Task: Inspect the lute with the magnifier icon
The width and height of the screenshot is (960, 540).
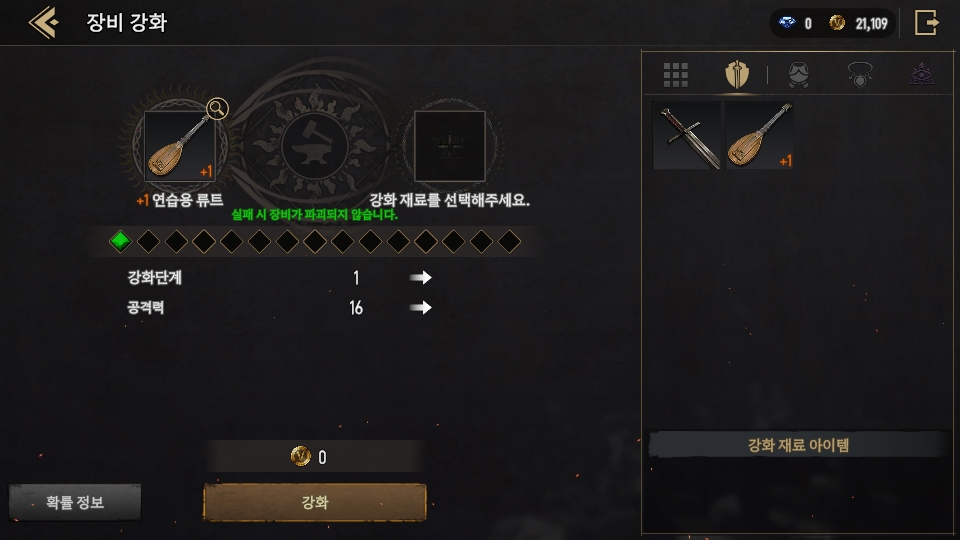Action: tap(217, 108)
